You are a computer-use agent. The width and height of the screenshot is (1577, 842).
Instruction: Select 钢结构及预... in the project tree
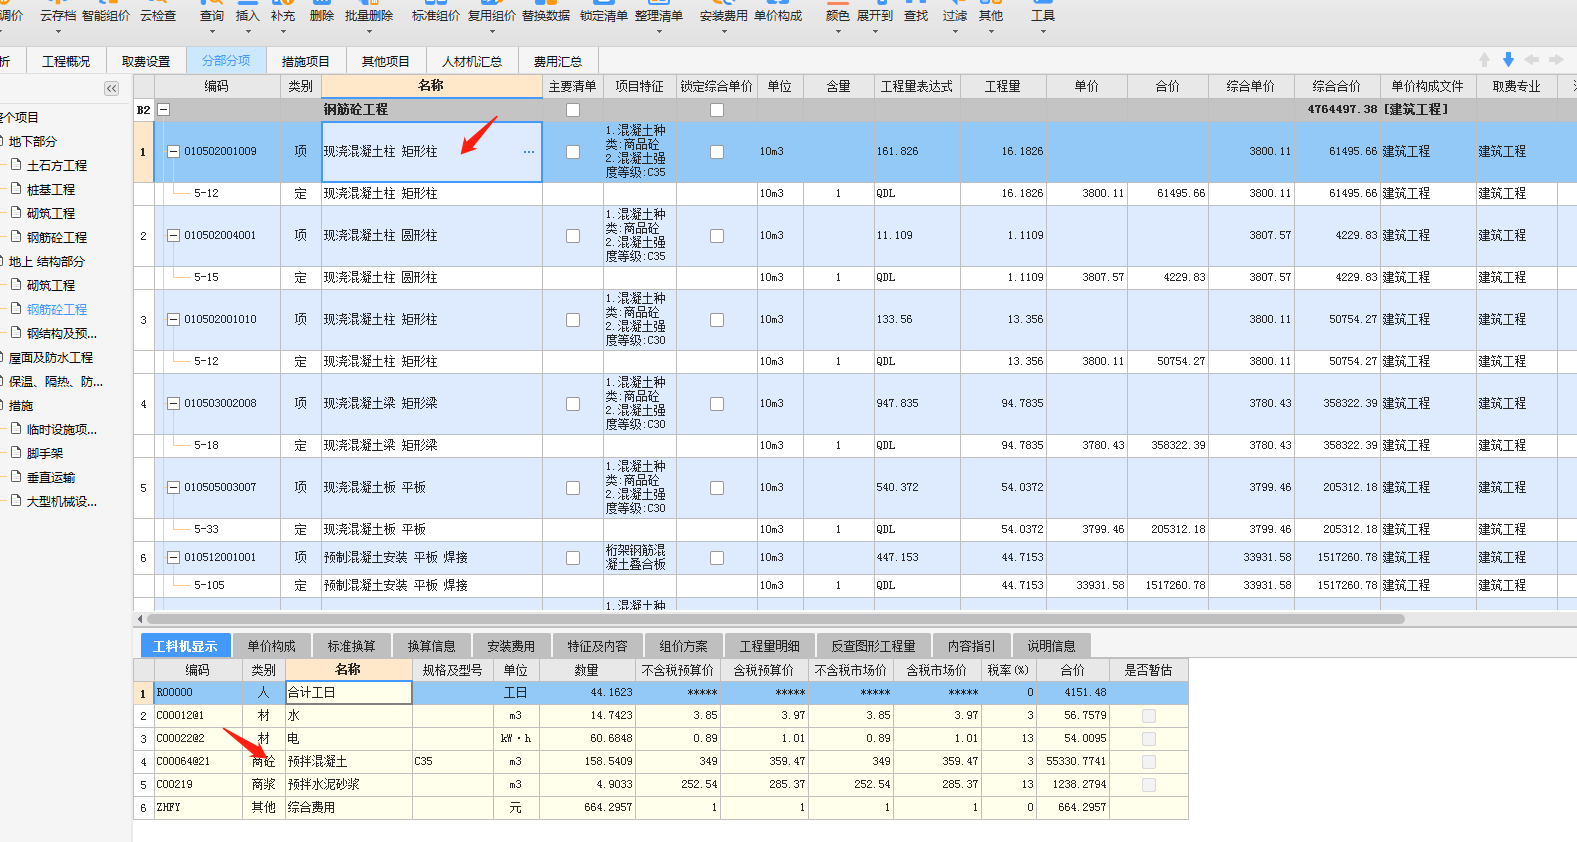point(61,334)
